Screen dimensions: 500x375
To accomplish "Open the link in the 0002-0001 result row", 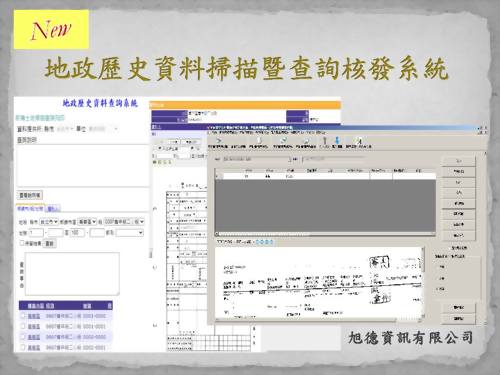I will coord(34,348).
